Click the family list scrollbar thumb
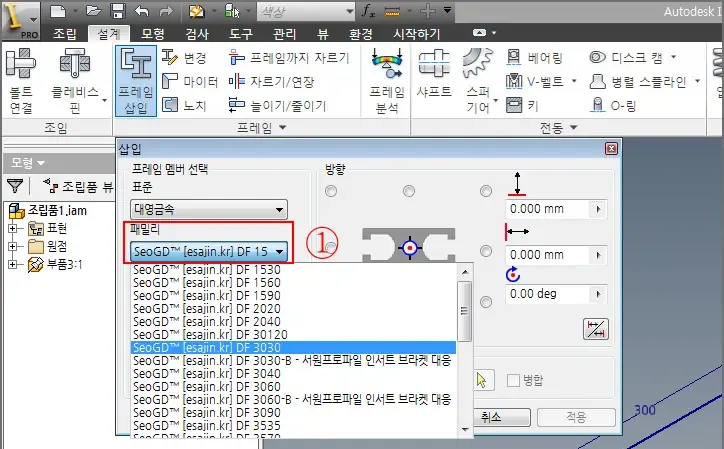 pyautogui.click(x=465, y=311)
